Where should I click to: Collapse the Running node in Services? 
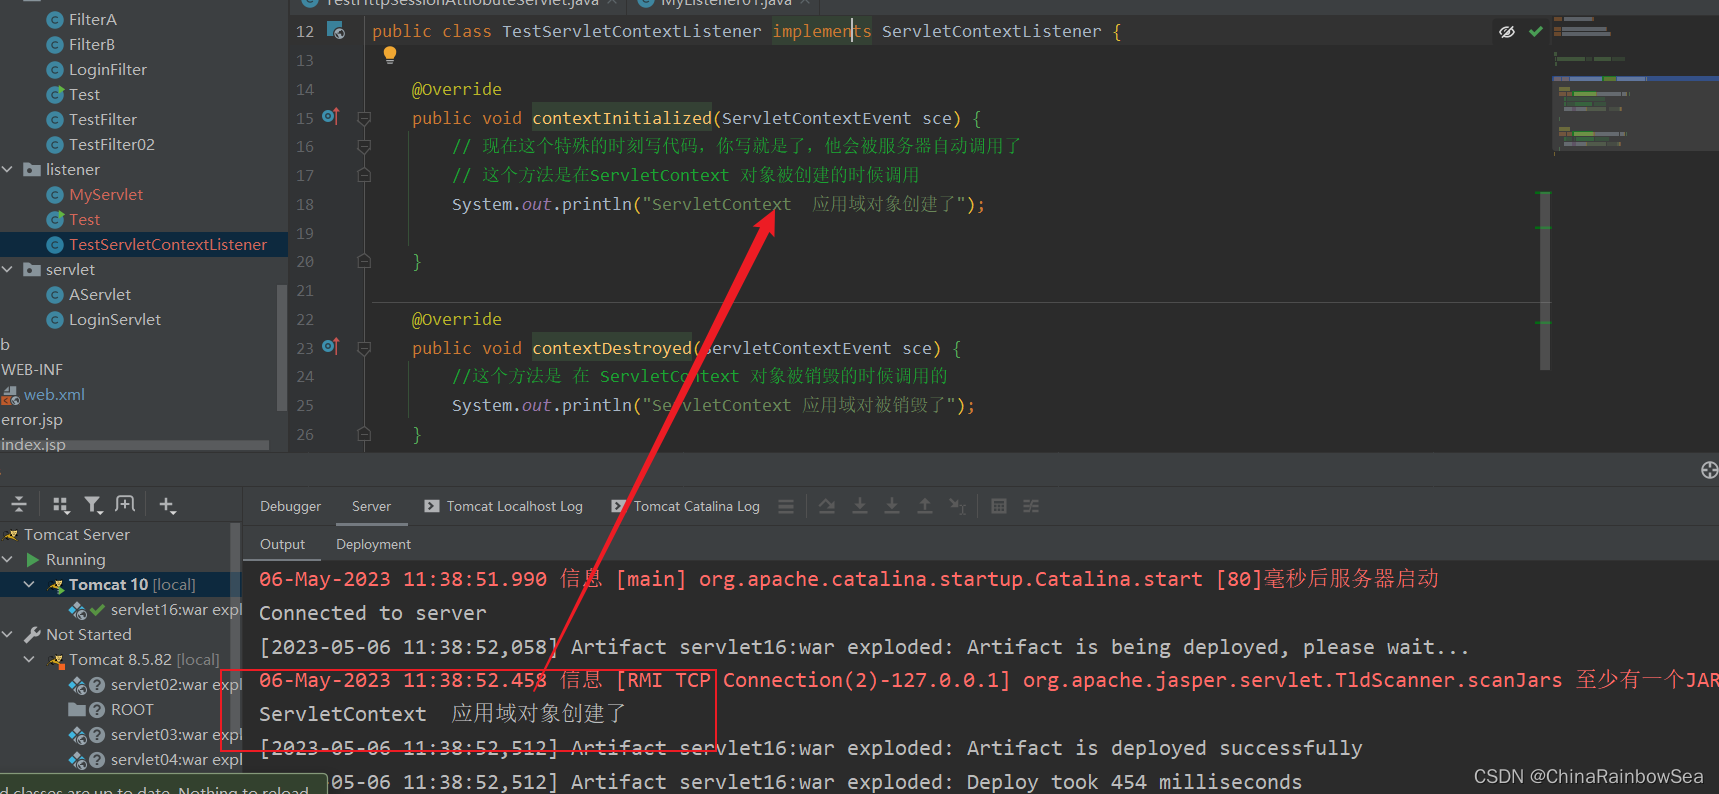point(8,559)
